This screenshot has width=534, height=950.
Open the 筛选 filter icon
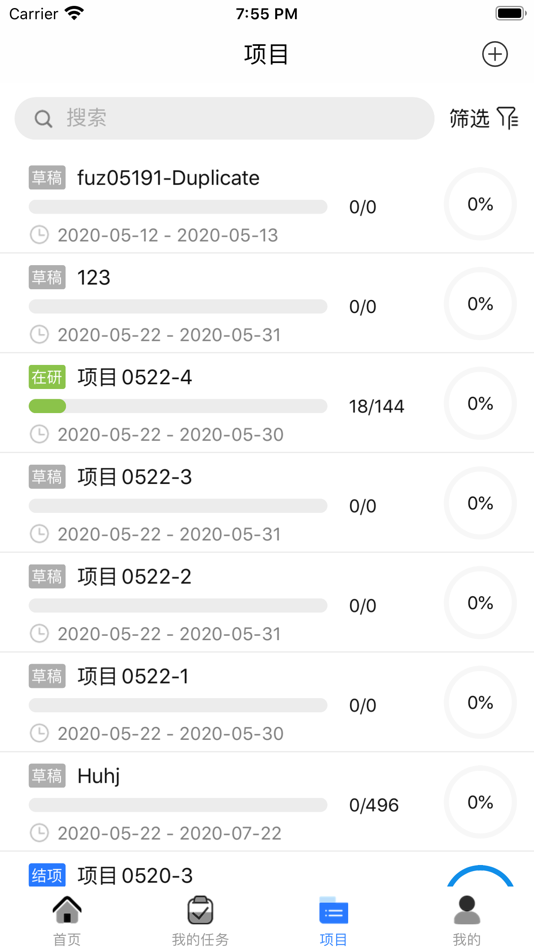[x=507, y=118]
